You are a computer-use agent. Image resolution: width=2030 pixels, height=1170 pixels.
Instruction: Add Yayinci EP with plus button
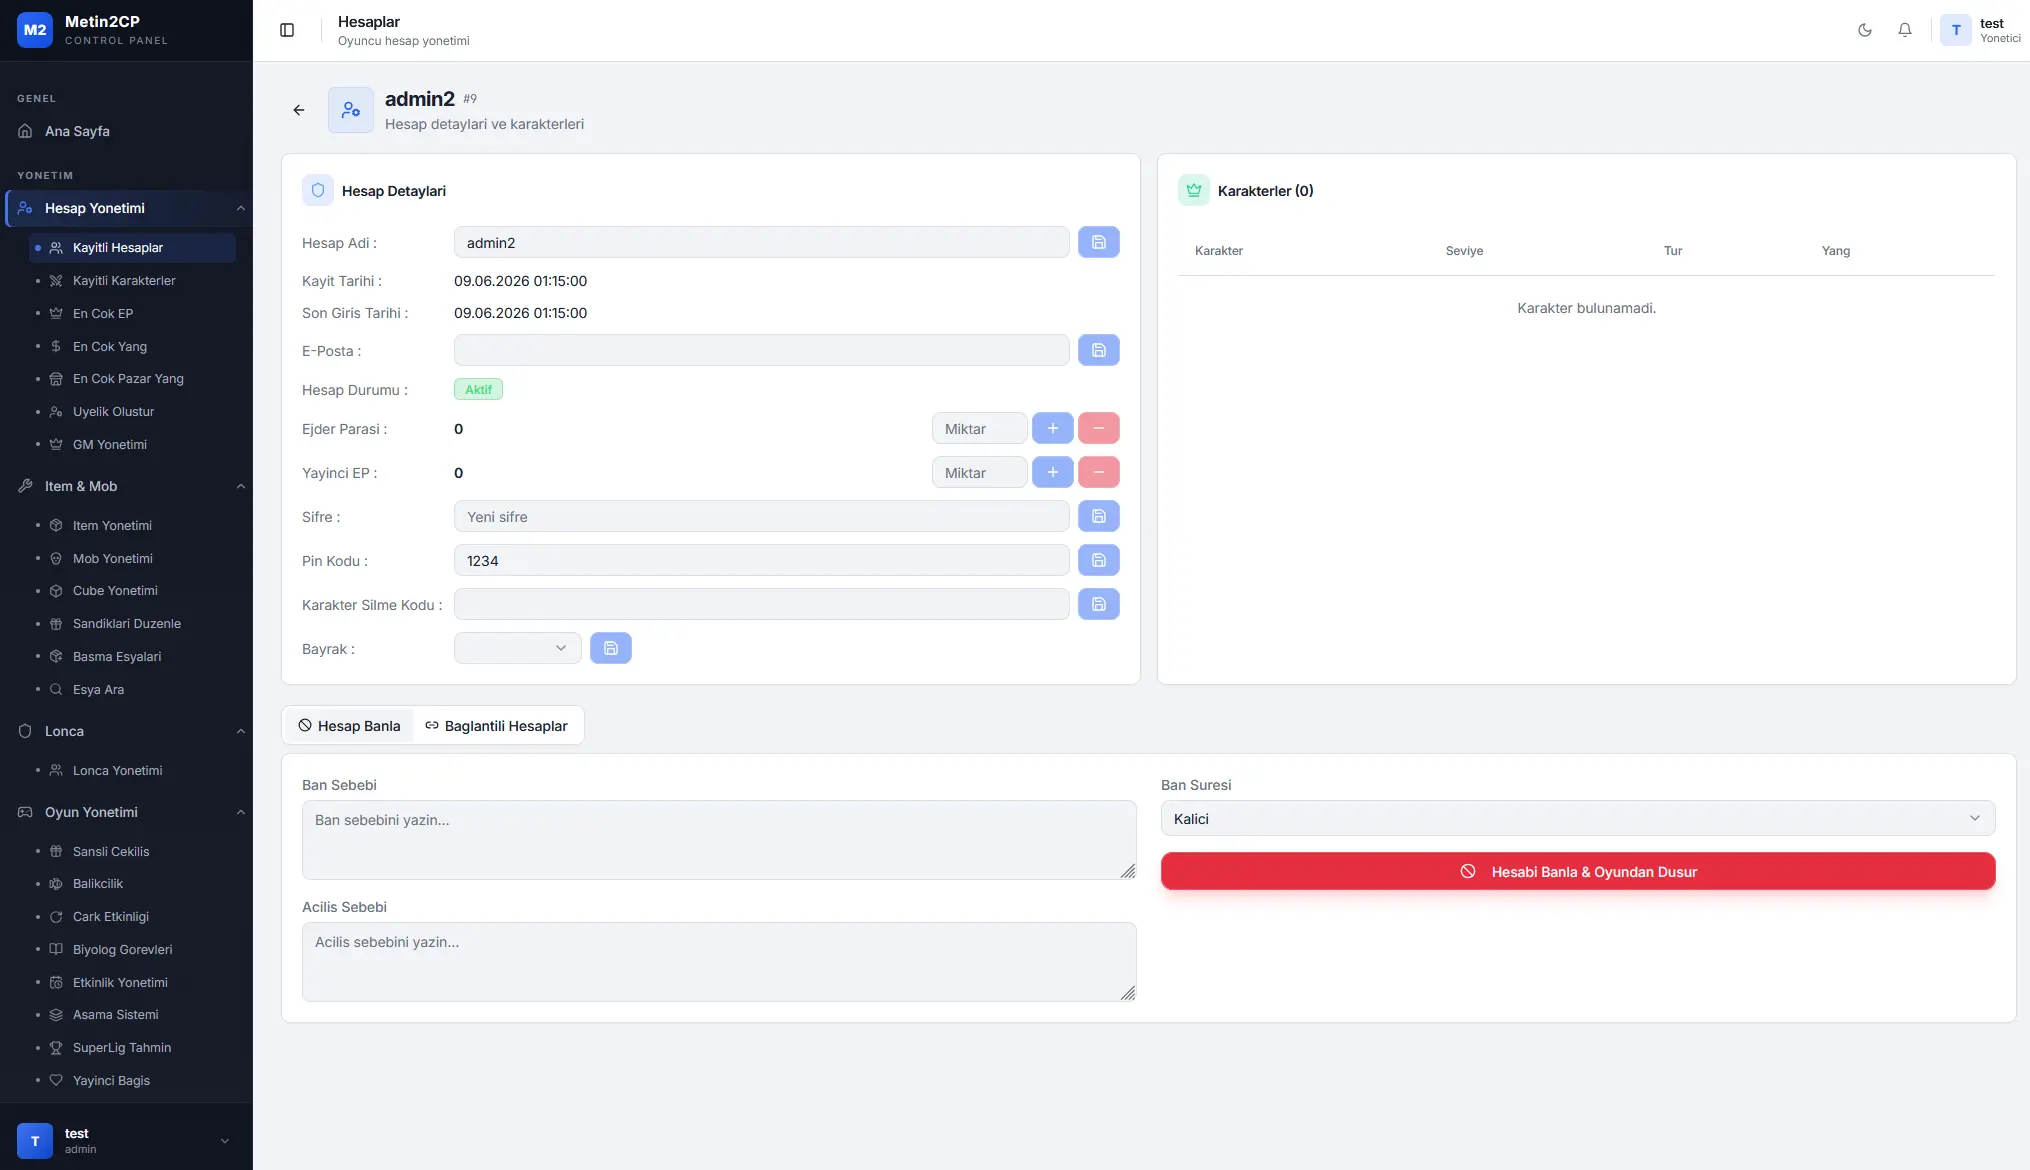tap(1053, 472)
